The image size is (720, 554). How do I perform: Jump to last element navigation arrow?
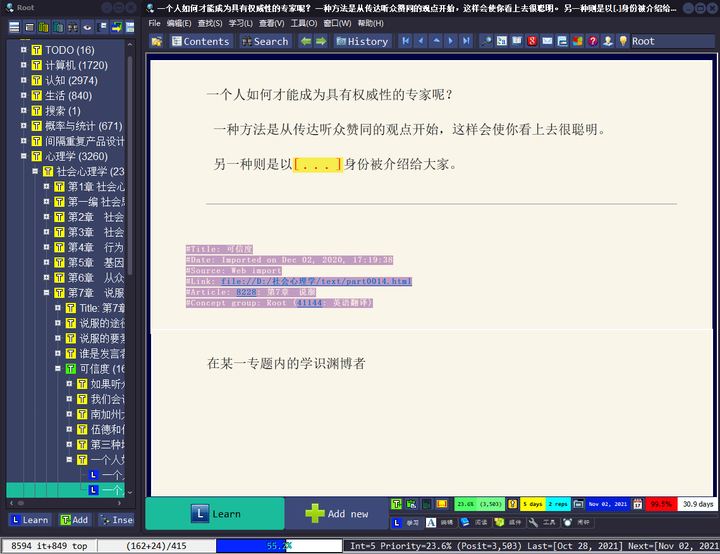click(x=466, y=41)
